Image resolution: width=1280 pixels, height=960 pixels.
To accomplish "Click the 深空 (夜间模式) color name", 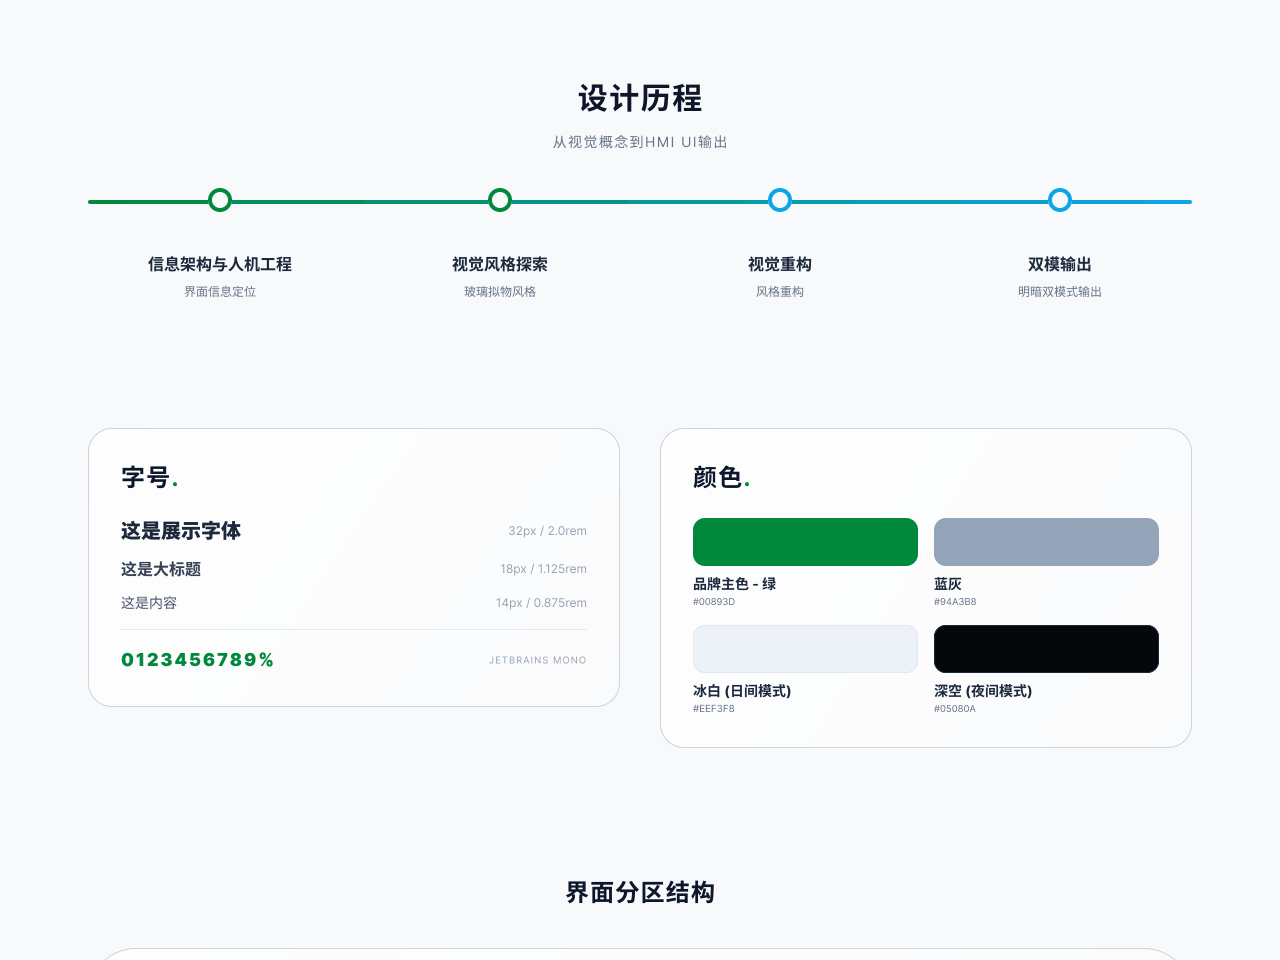I will tap(983, 691).
